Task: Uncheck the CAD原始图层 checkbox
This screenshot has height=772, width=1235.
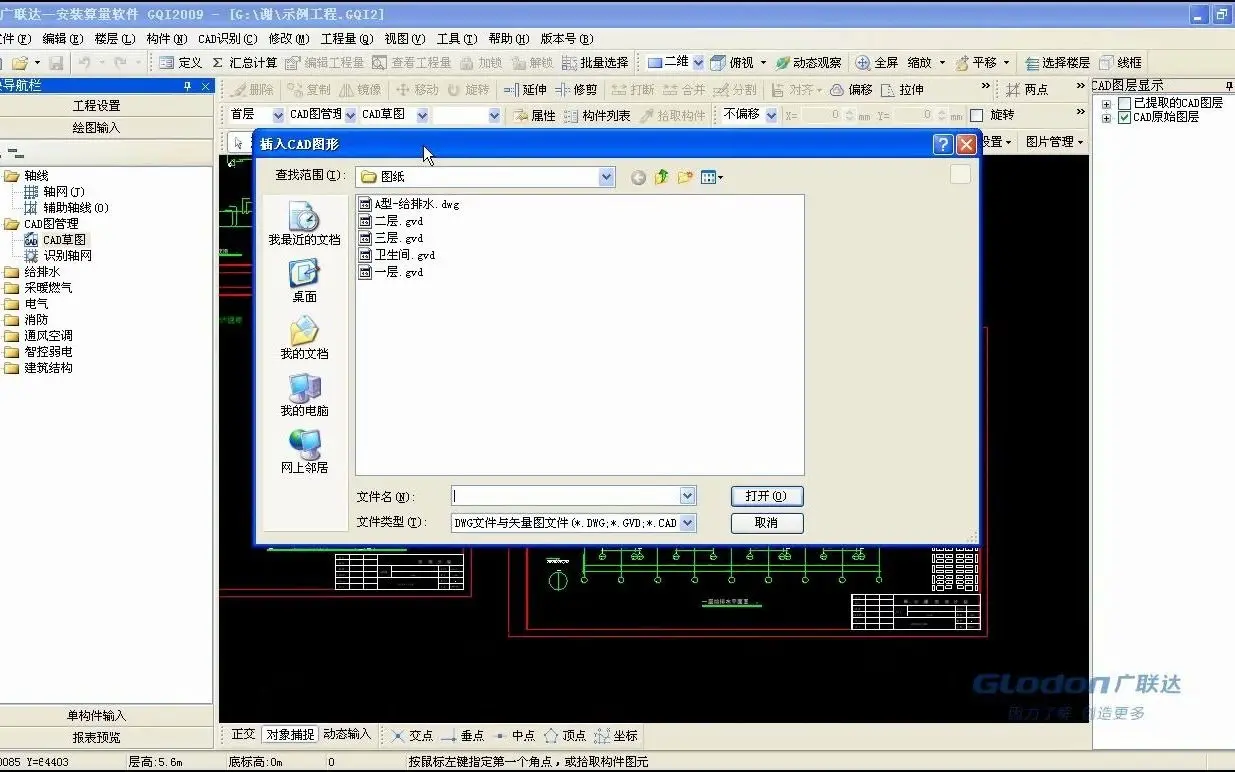Action: click(1125, 117)
